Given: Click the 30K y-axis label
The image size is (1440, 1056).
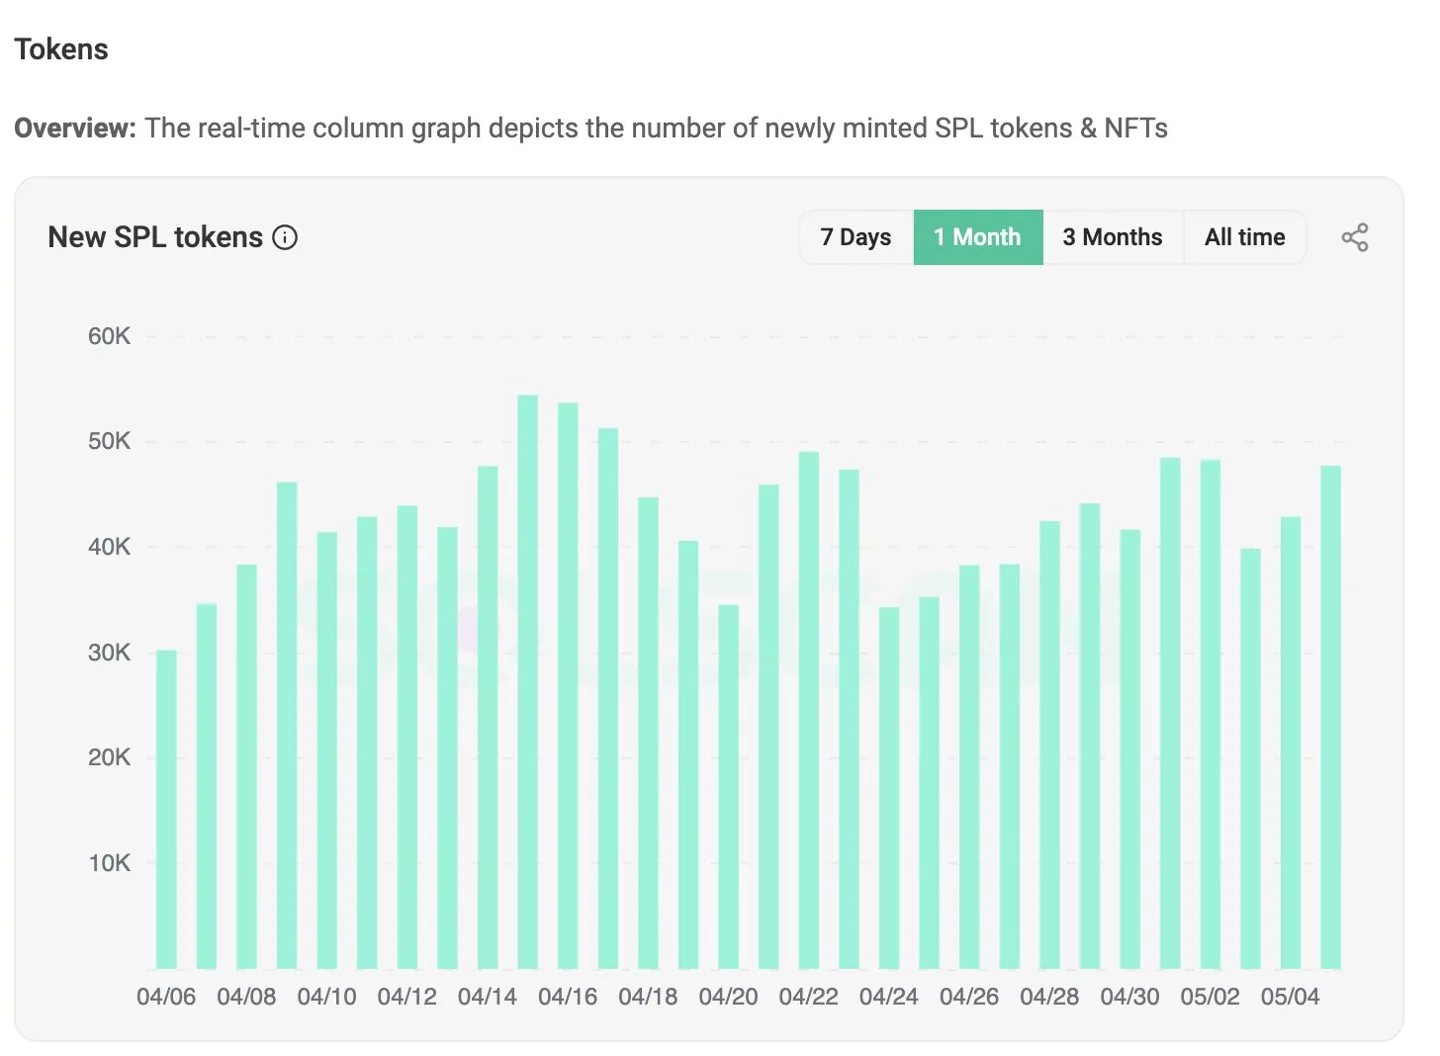Looking at the screenshot, I should point(109,653).
